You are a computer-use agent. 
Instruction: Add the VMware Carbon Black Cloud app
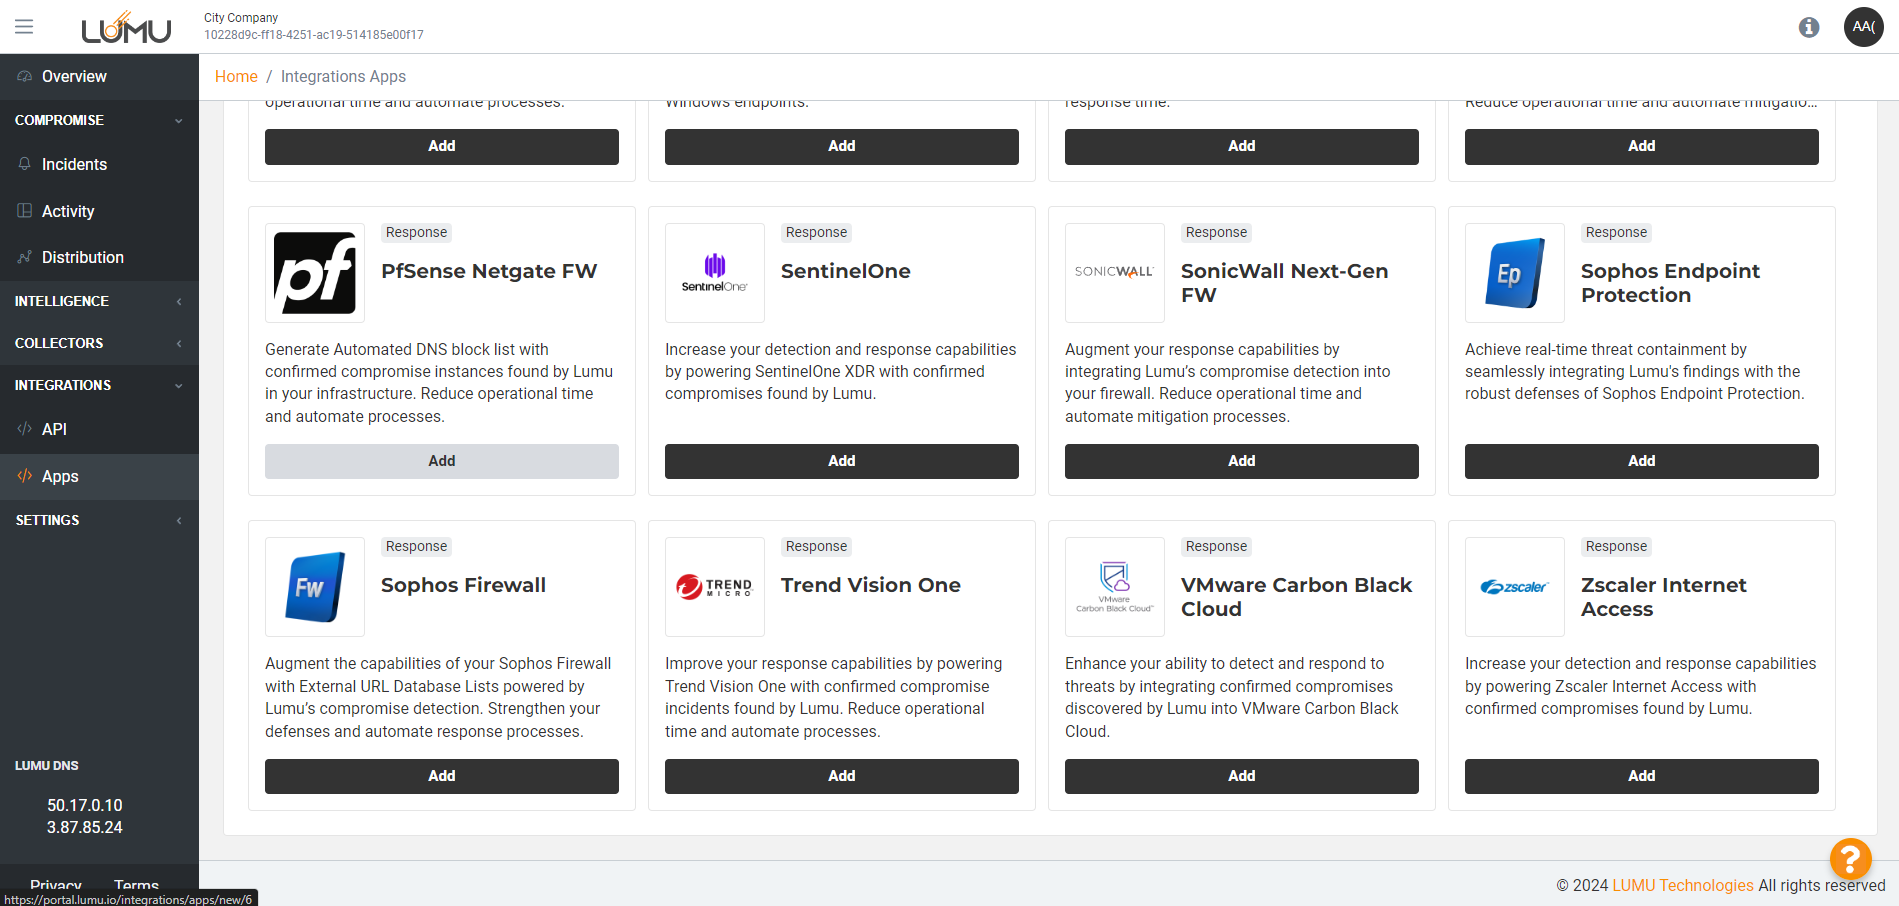1241,776
